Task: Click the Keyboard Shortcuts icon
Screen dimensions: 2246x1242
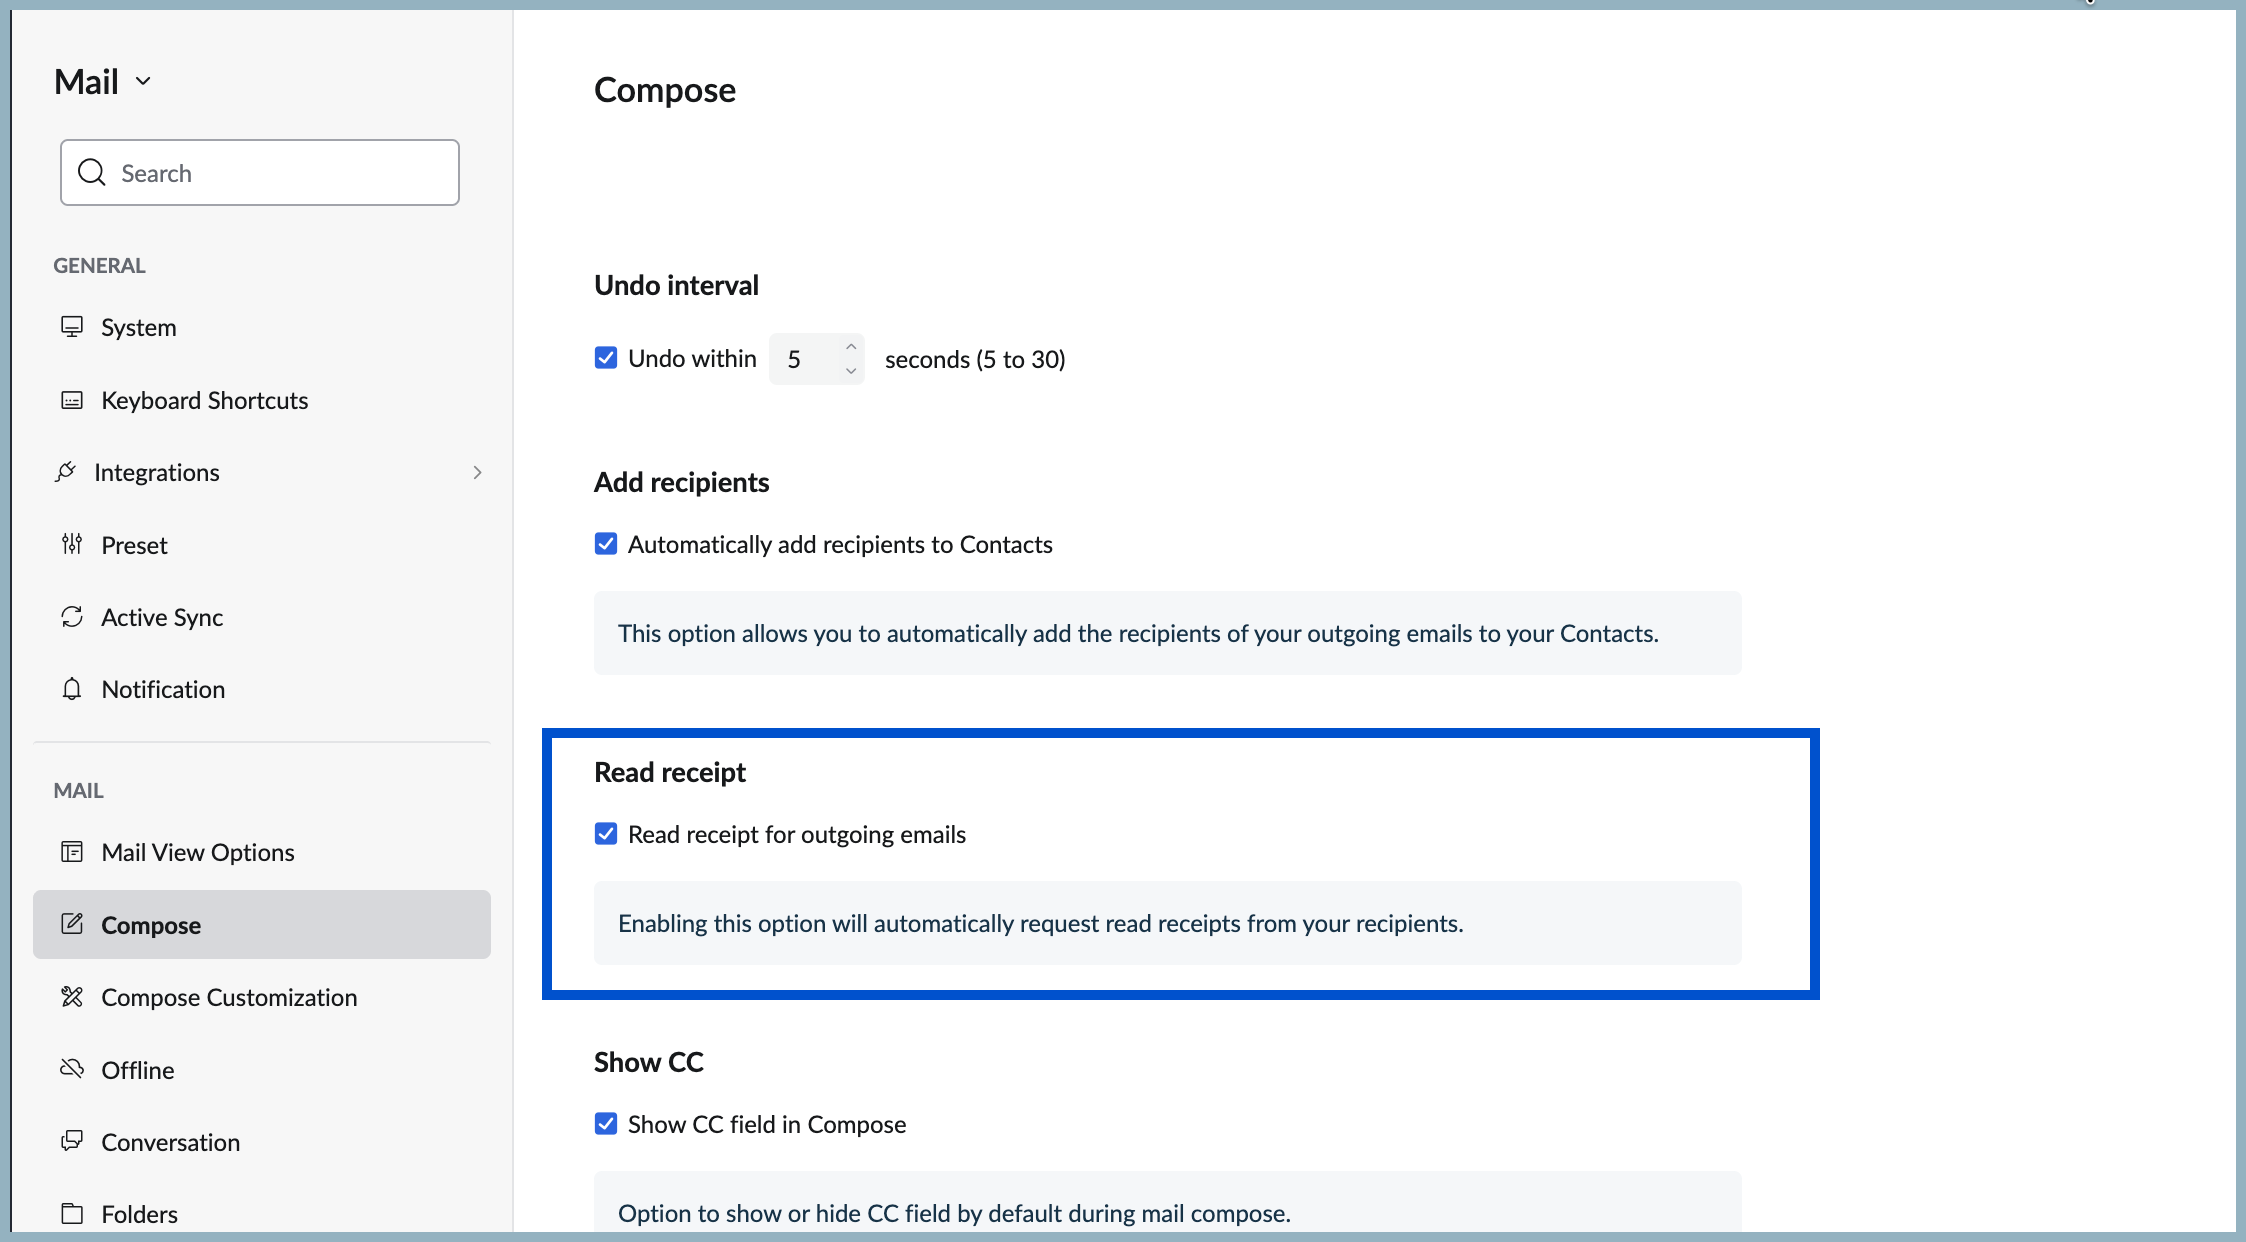Action: tap(72, 400)
